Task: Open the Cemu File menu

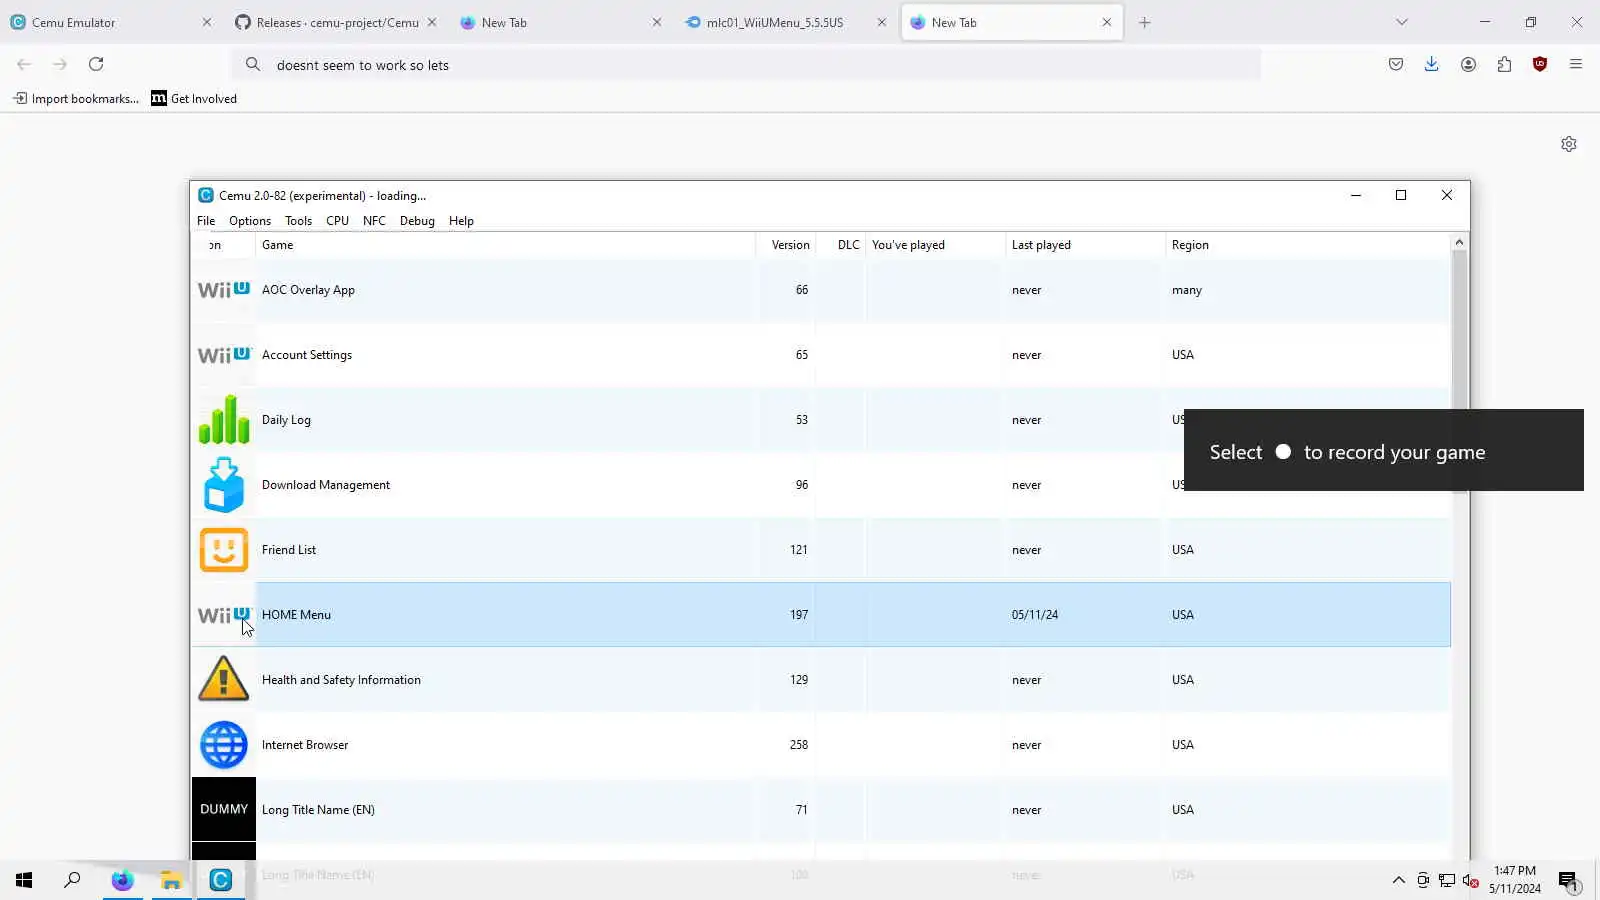Action: click(206, 221)
